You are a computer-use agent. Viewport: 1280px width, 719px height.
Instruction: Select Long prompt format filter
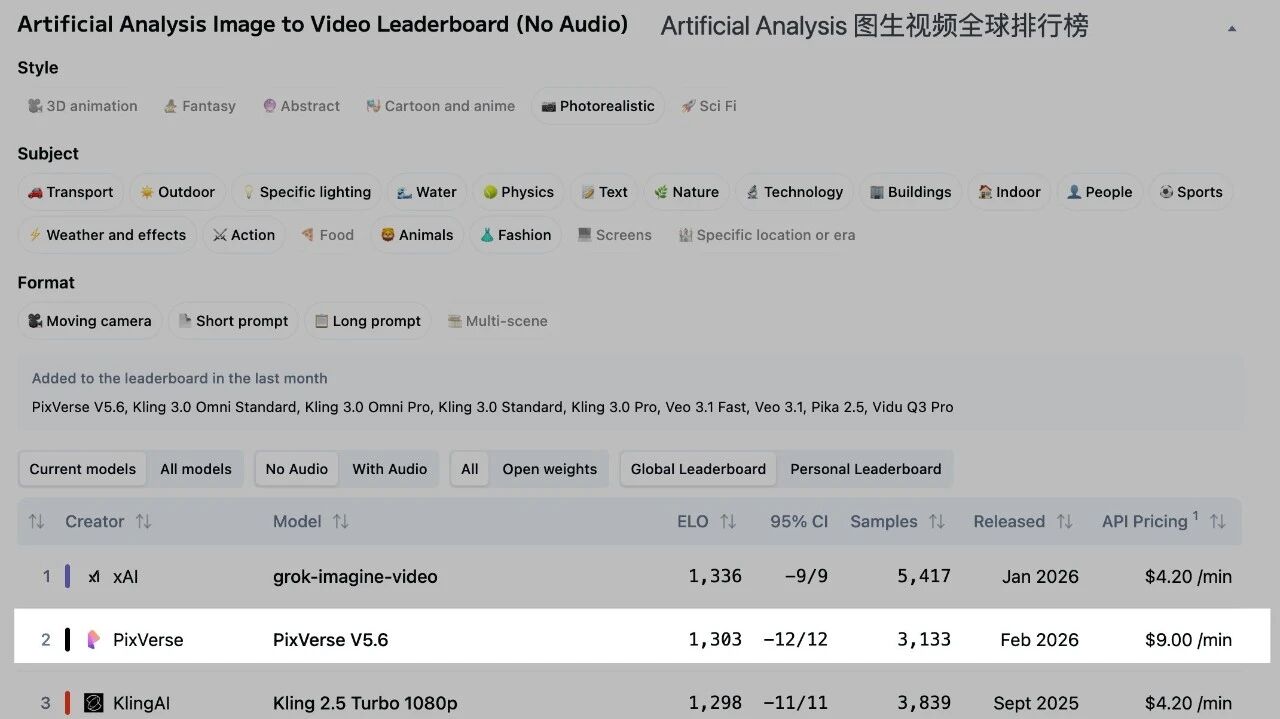point(367,321)
